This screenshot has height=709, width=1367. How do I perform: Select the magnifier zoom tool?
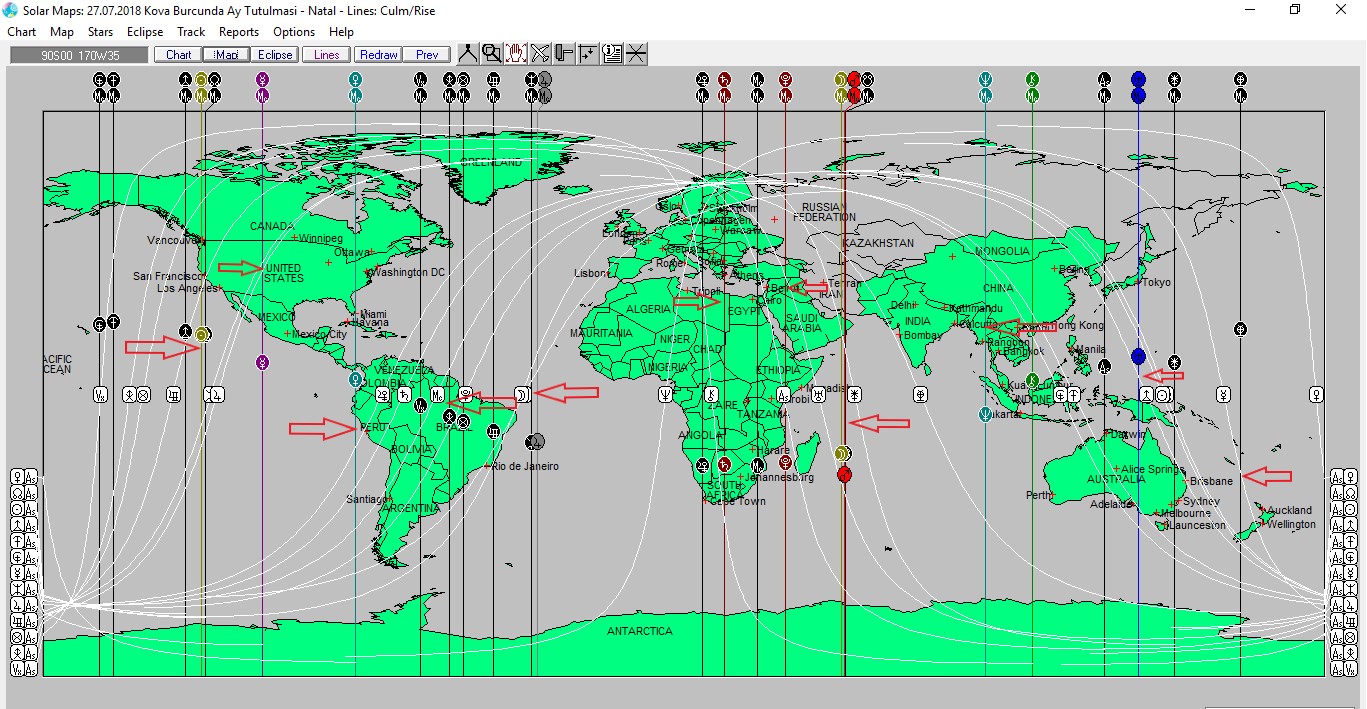pyautogui.click(x=492, y=54)
